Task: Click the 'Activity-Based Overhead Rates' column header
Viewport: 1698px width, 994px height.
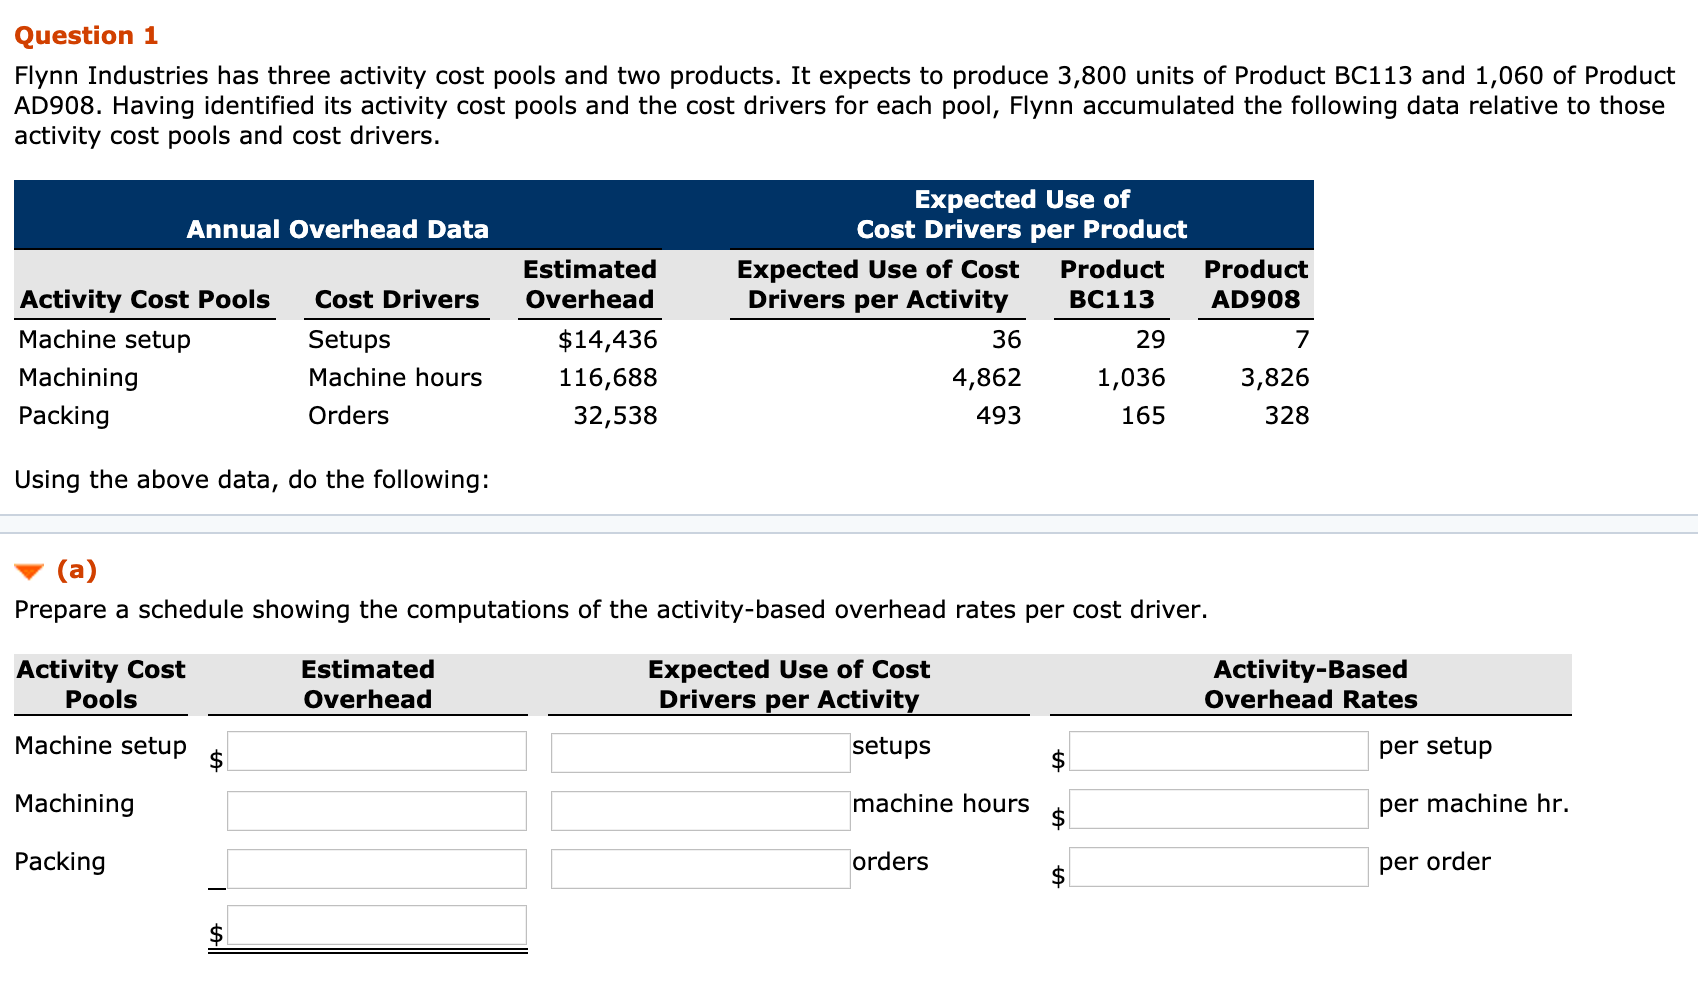Action: tap(1311, 685)
